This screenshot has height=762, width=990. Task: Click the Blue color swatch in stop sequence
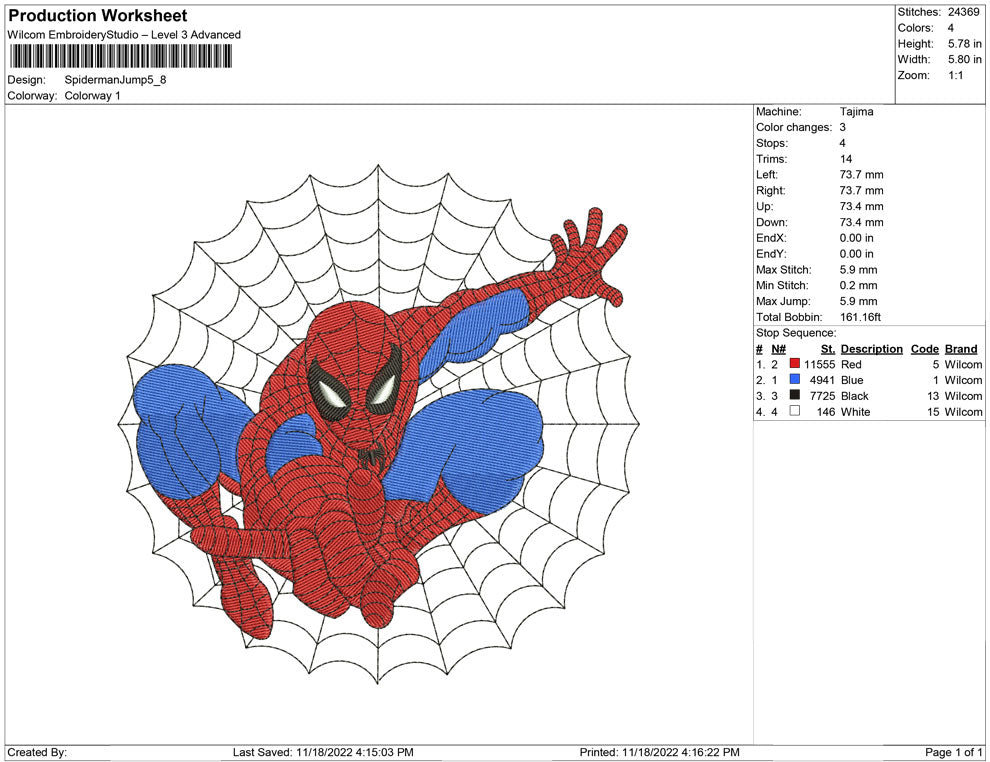(794, 379)
